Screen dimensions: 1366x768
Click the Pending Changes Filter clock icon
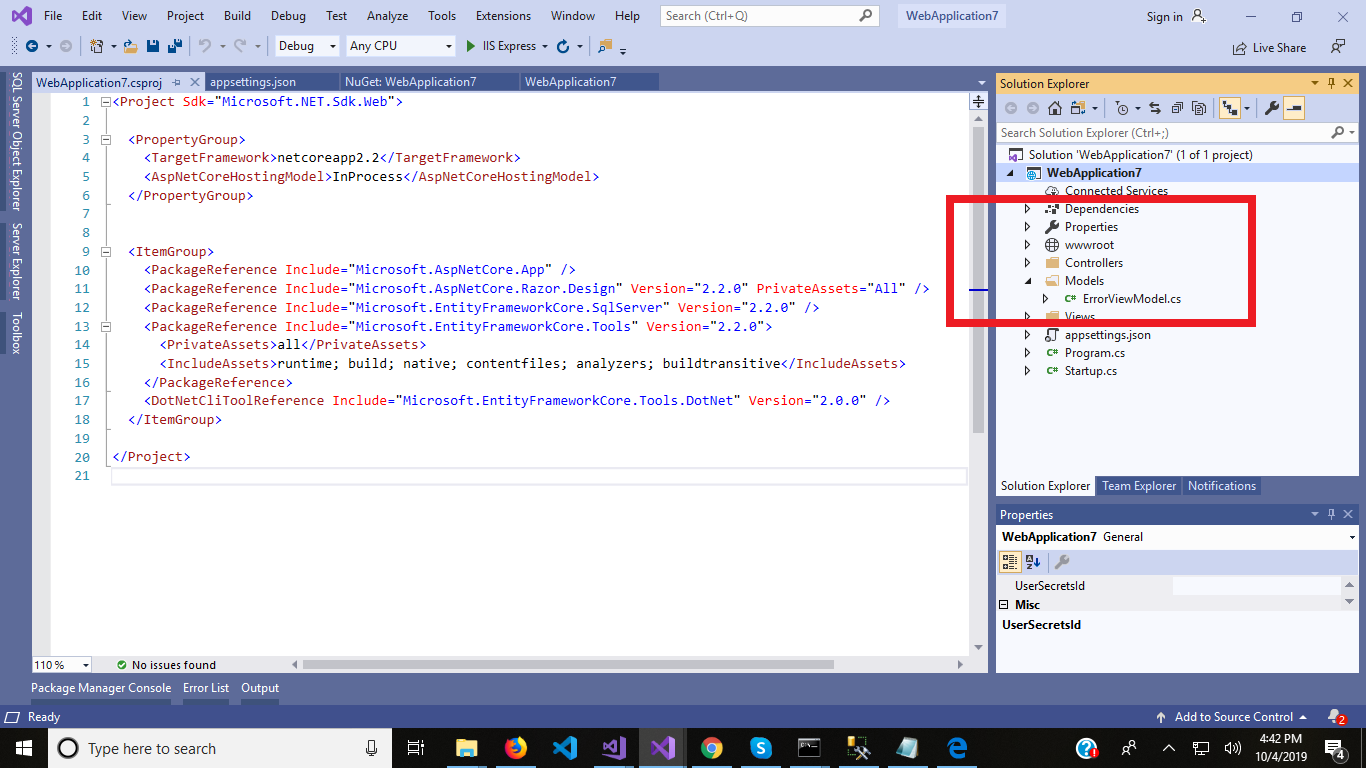pyautogui.click(x=1122, y=108)
